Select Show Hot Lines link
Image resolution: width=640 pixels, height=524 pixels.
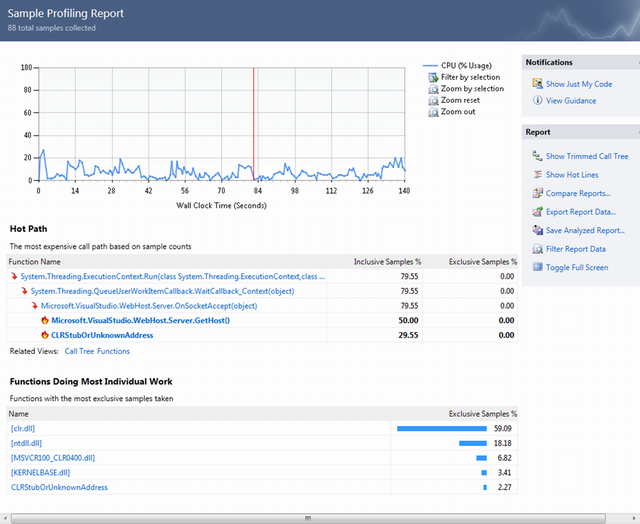pyautogui.click(x=572, y=175)
